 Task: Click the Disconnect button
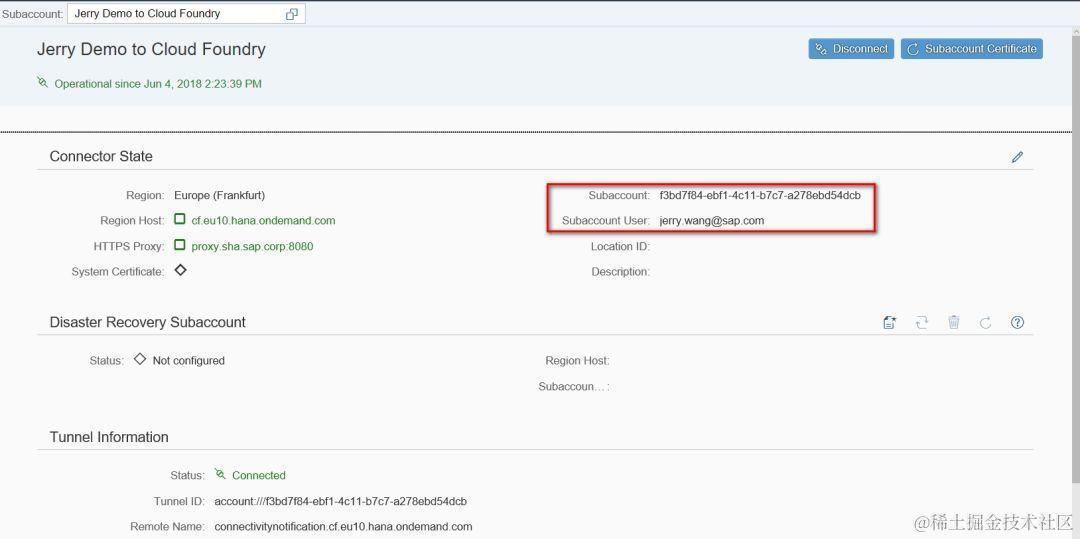tap(851, 49)
